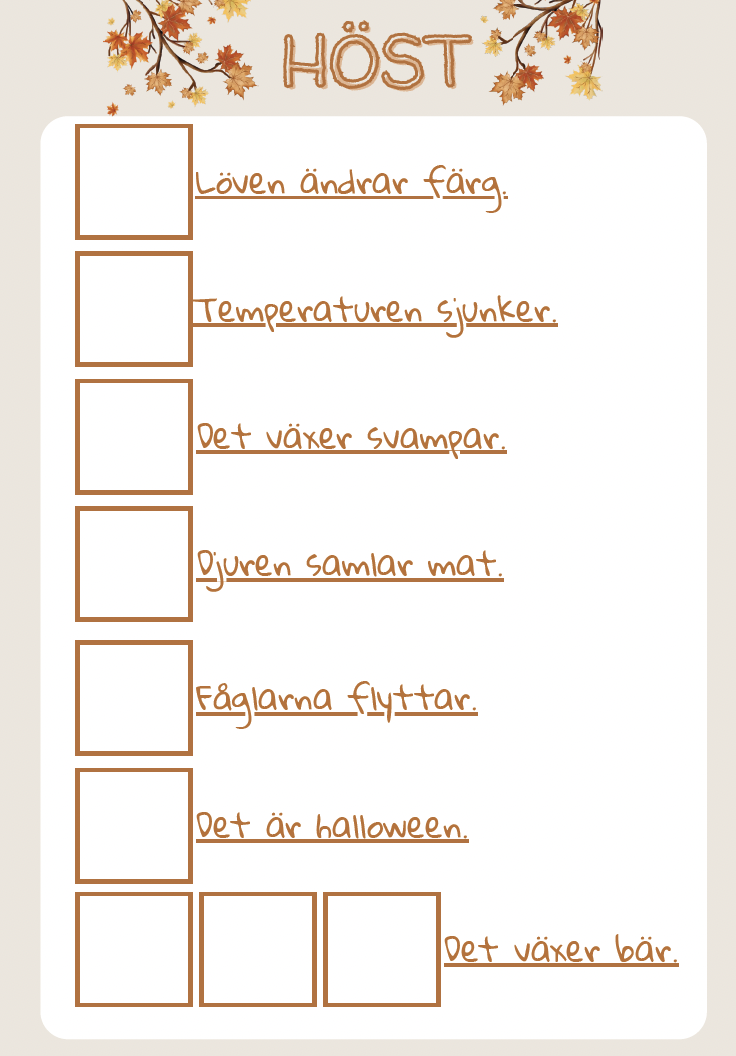Click the small lone leaf below the left branch
Image resolution: width=736 pixels, height=1056 pixels.
(113, 108)
